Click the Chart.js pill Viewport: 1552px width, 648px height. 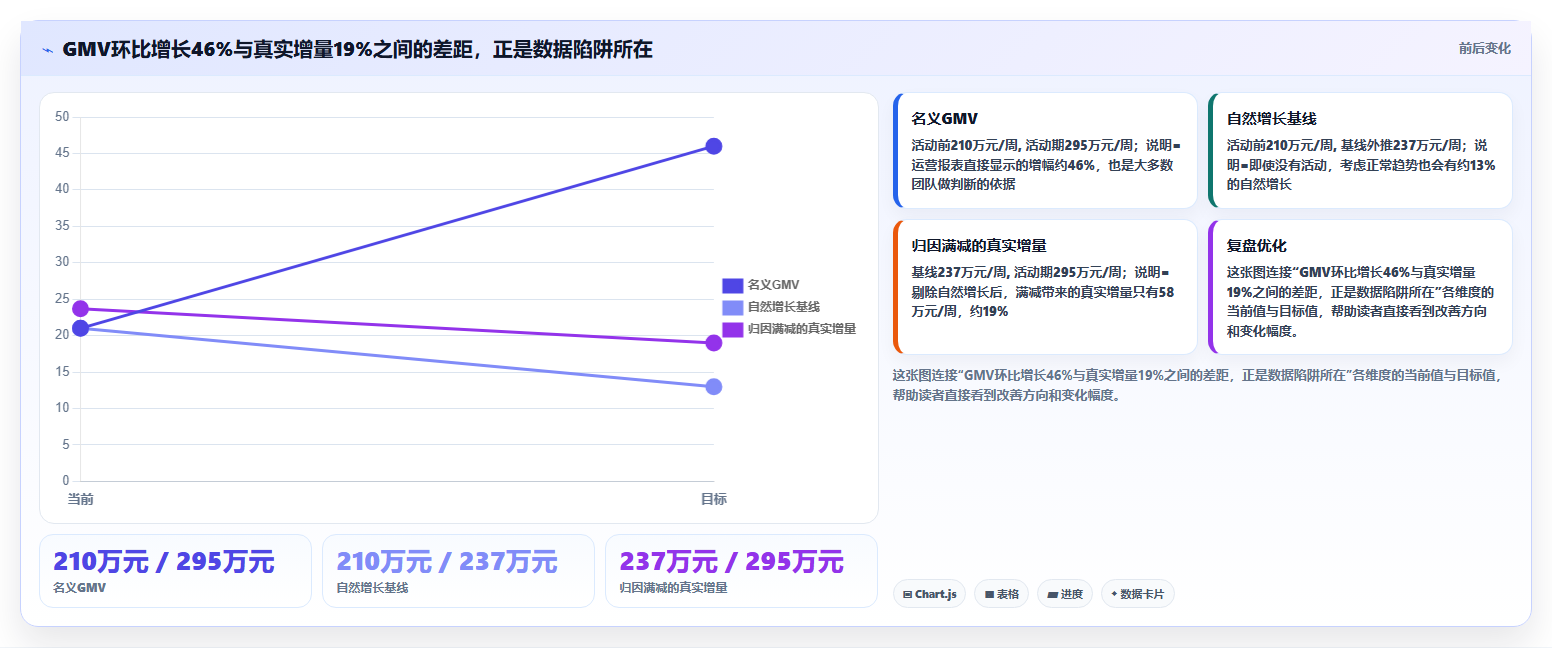click(929, 594)
